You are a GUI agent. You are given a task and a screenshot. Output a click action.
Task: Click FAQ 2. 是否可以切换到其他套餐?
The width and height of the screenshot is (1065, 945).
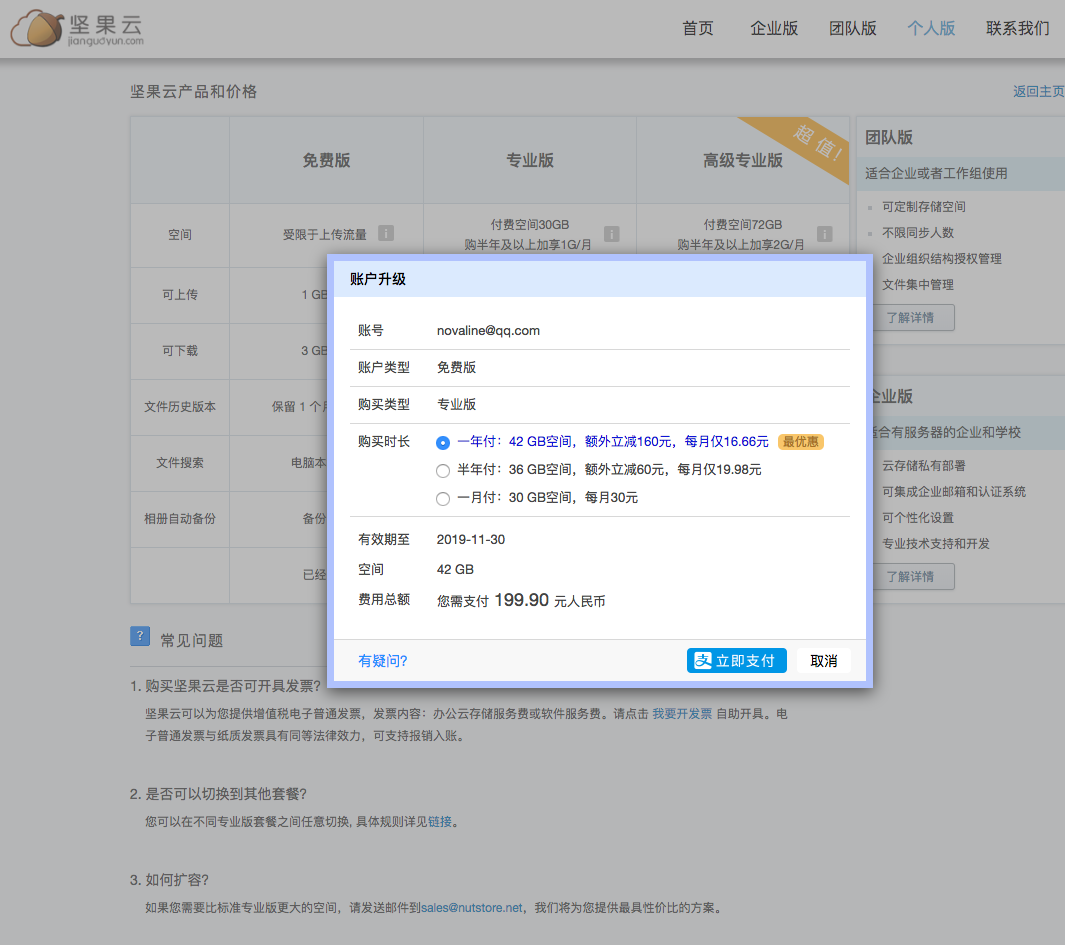click(218, 794)
